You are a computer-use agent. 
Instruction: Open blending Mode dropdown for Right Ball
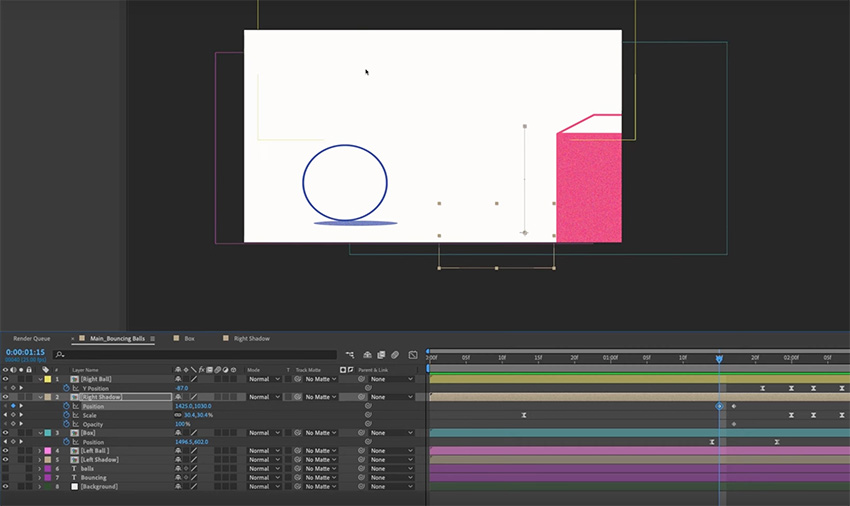pyautogui.click(x=264, y=379)
